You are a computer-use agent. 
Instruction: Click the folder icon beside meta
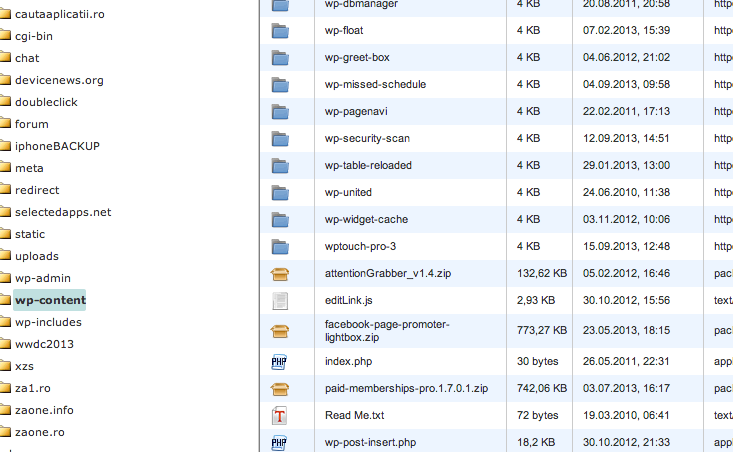click(5, 167)
